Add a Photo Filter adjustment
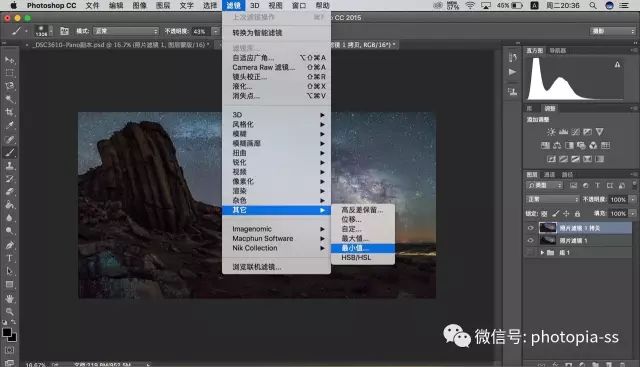 [581, 145]
